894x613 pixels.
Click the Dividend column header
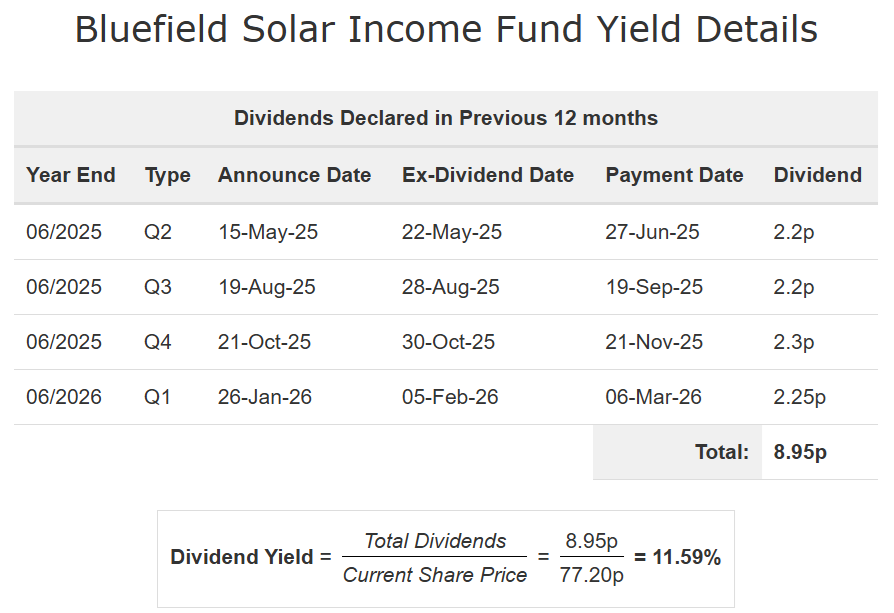(817, 175)
